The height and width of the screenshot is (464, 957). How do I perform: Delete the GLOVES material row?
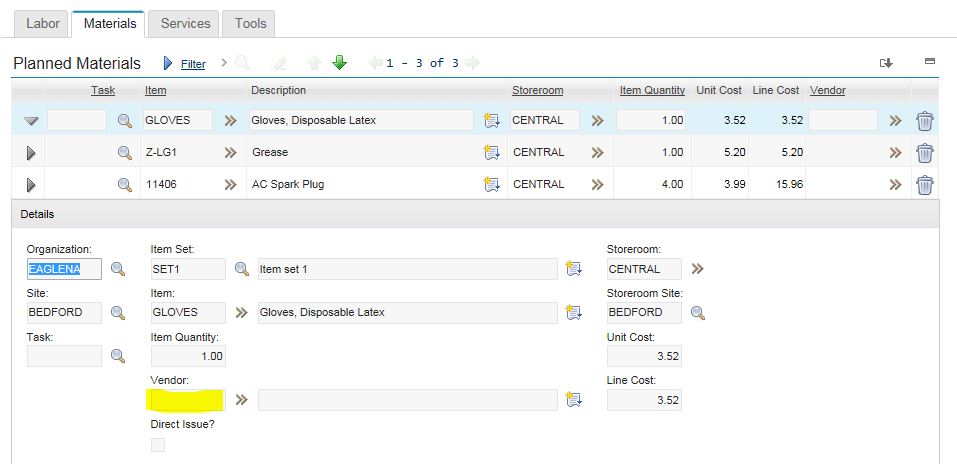925,121
